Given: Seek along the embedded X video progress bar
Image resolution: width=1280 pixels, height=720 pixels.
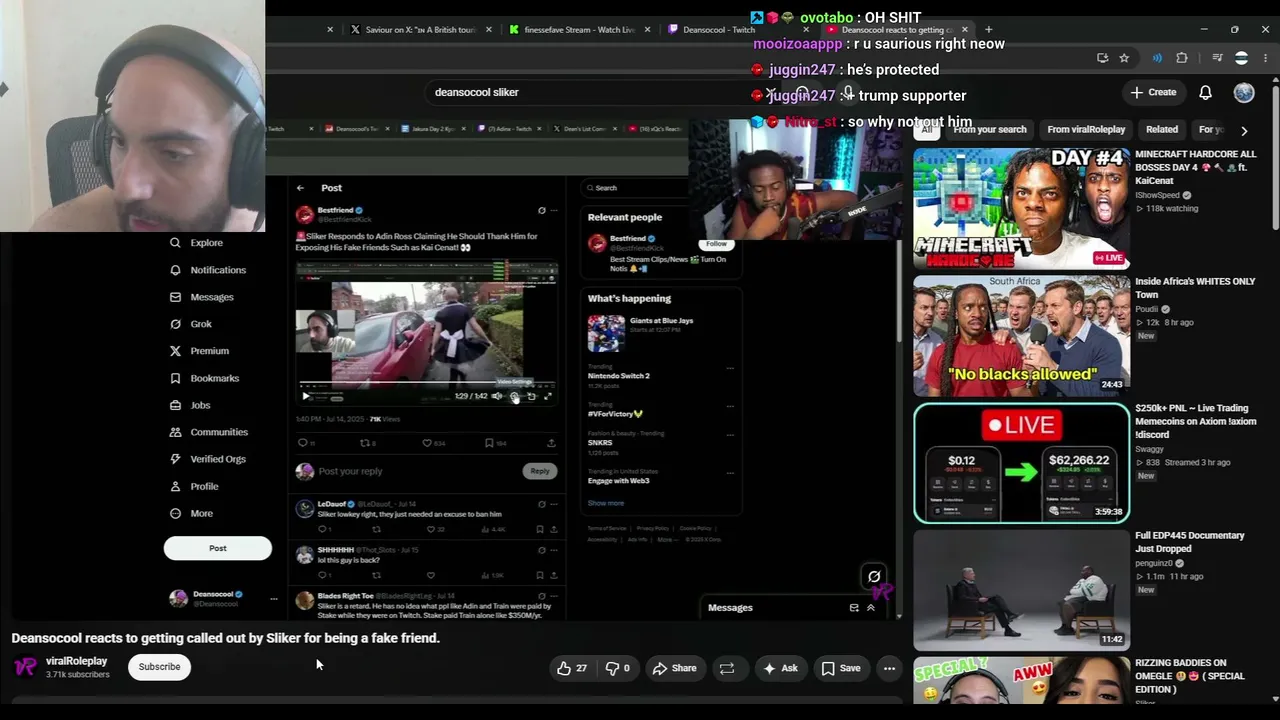Looking at the screenshot, I should coord(427,383).
